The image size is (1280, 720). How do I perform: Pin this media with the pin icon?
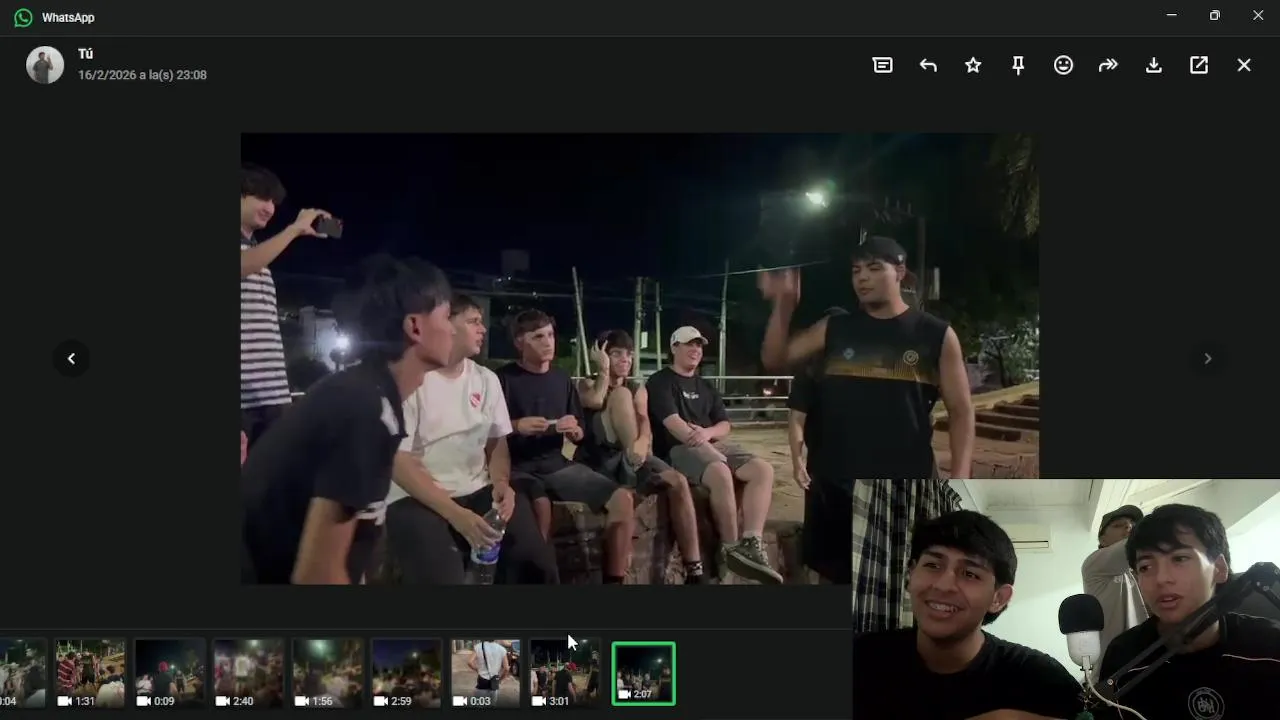[x=1018, y=65]
